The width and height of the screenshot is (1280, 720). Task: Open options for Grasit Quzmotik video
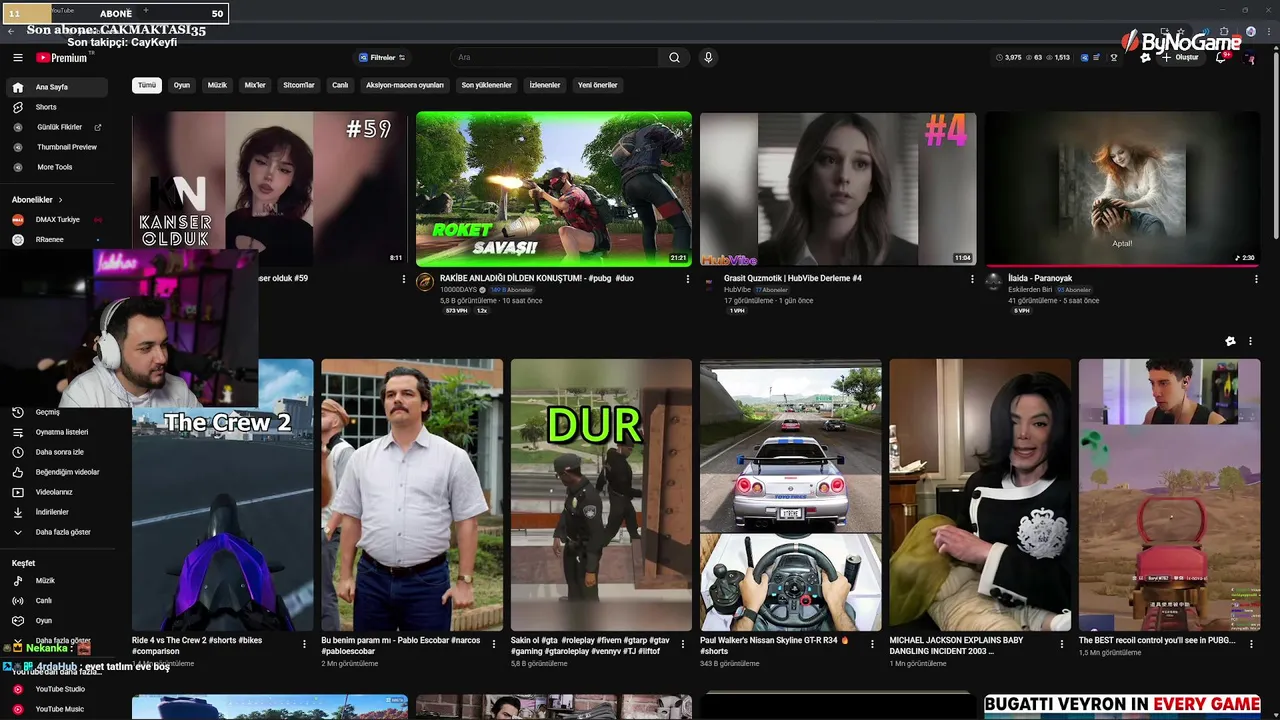point(972,279)
